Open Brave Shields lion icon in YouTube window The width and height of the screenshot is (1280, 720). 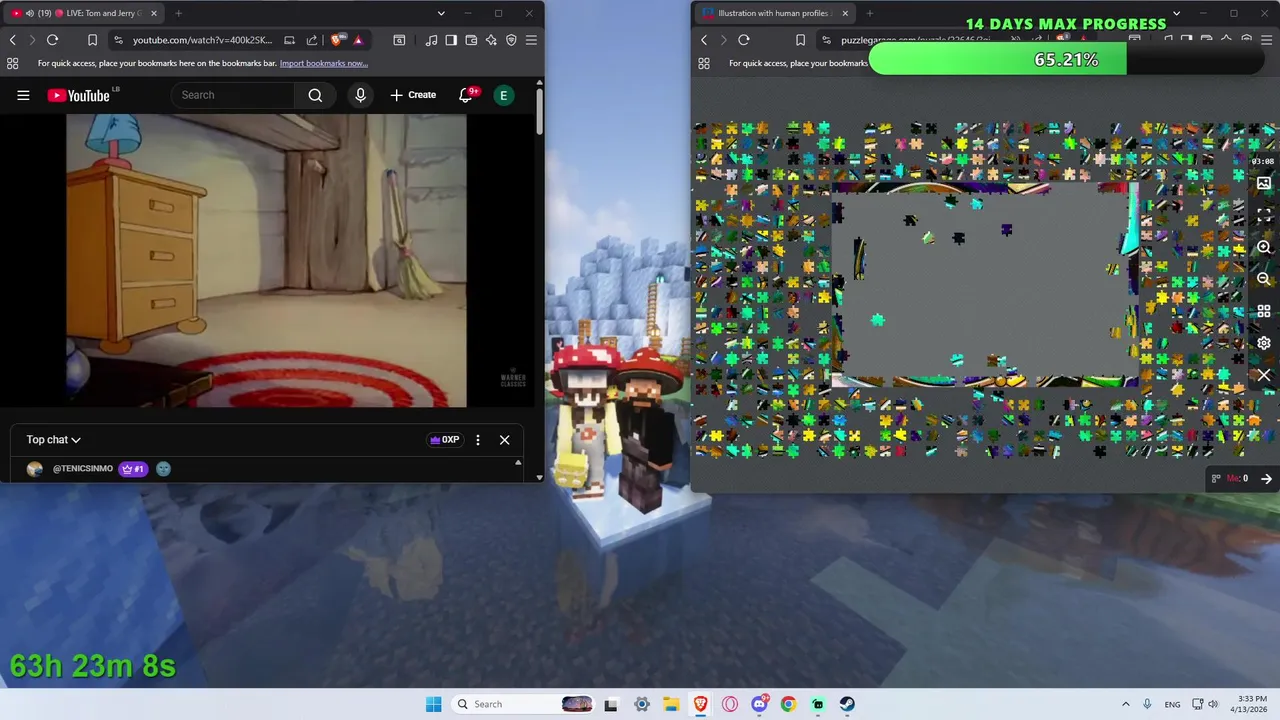338,40
